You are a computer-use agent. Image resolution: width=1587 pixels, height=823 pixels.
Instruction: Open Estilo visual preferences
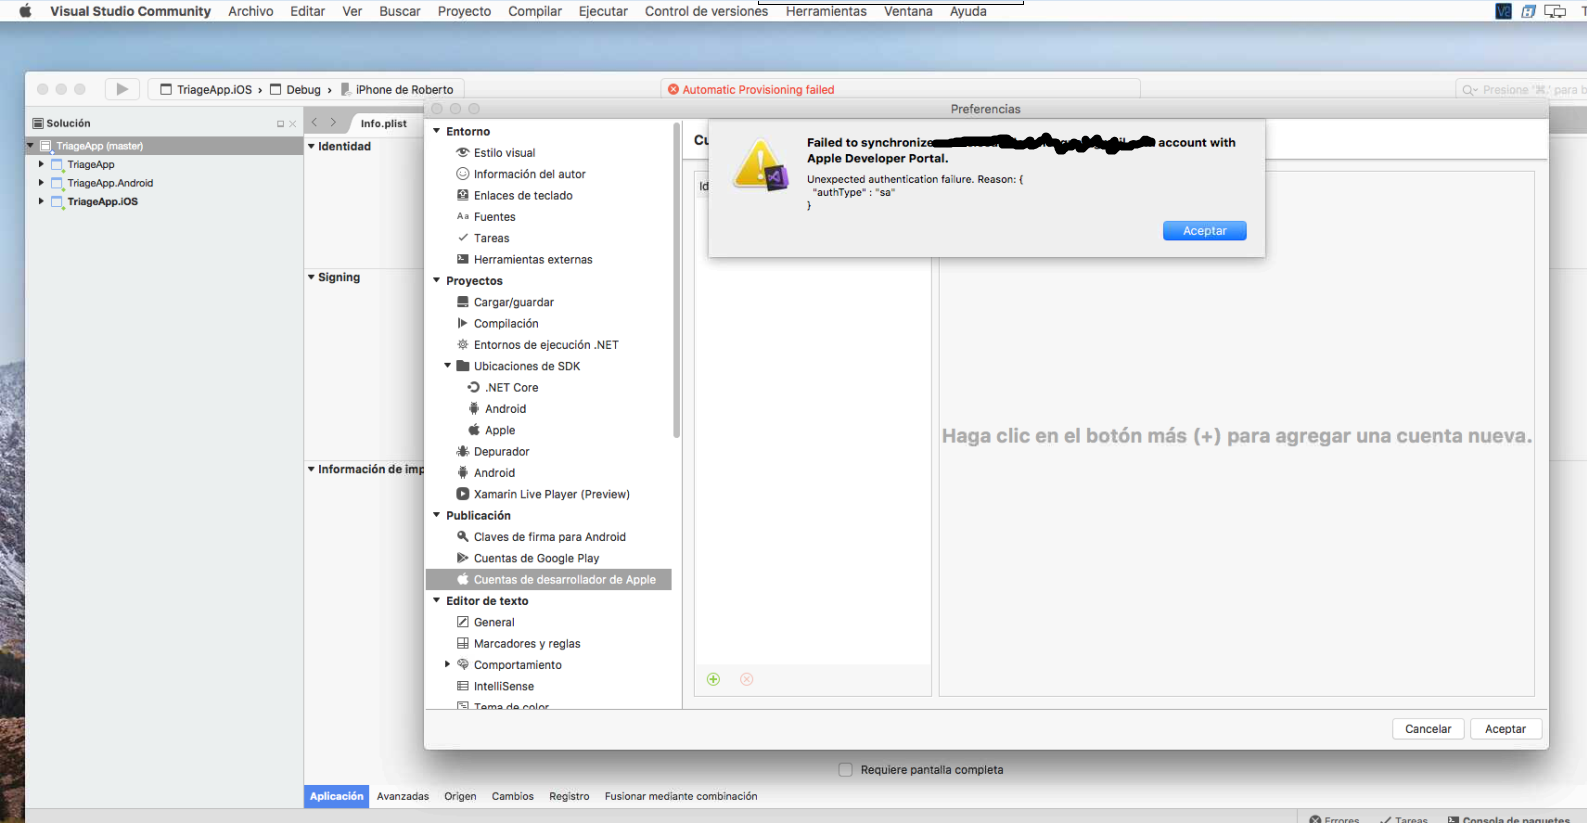(504, 153)
